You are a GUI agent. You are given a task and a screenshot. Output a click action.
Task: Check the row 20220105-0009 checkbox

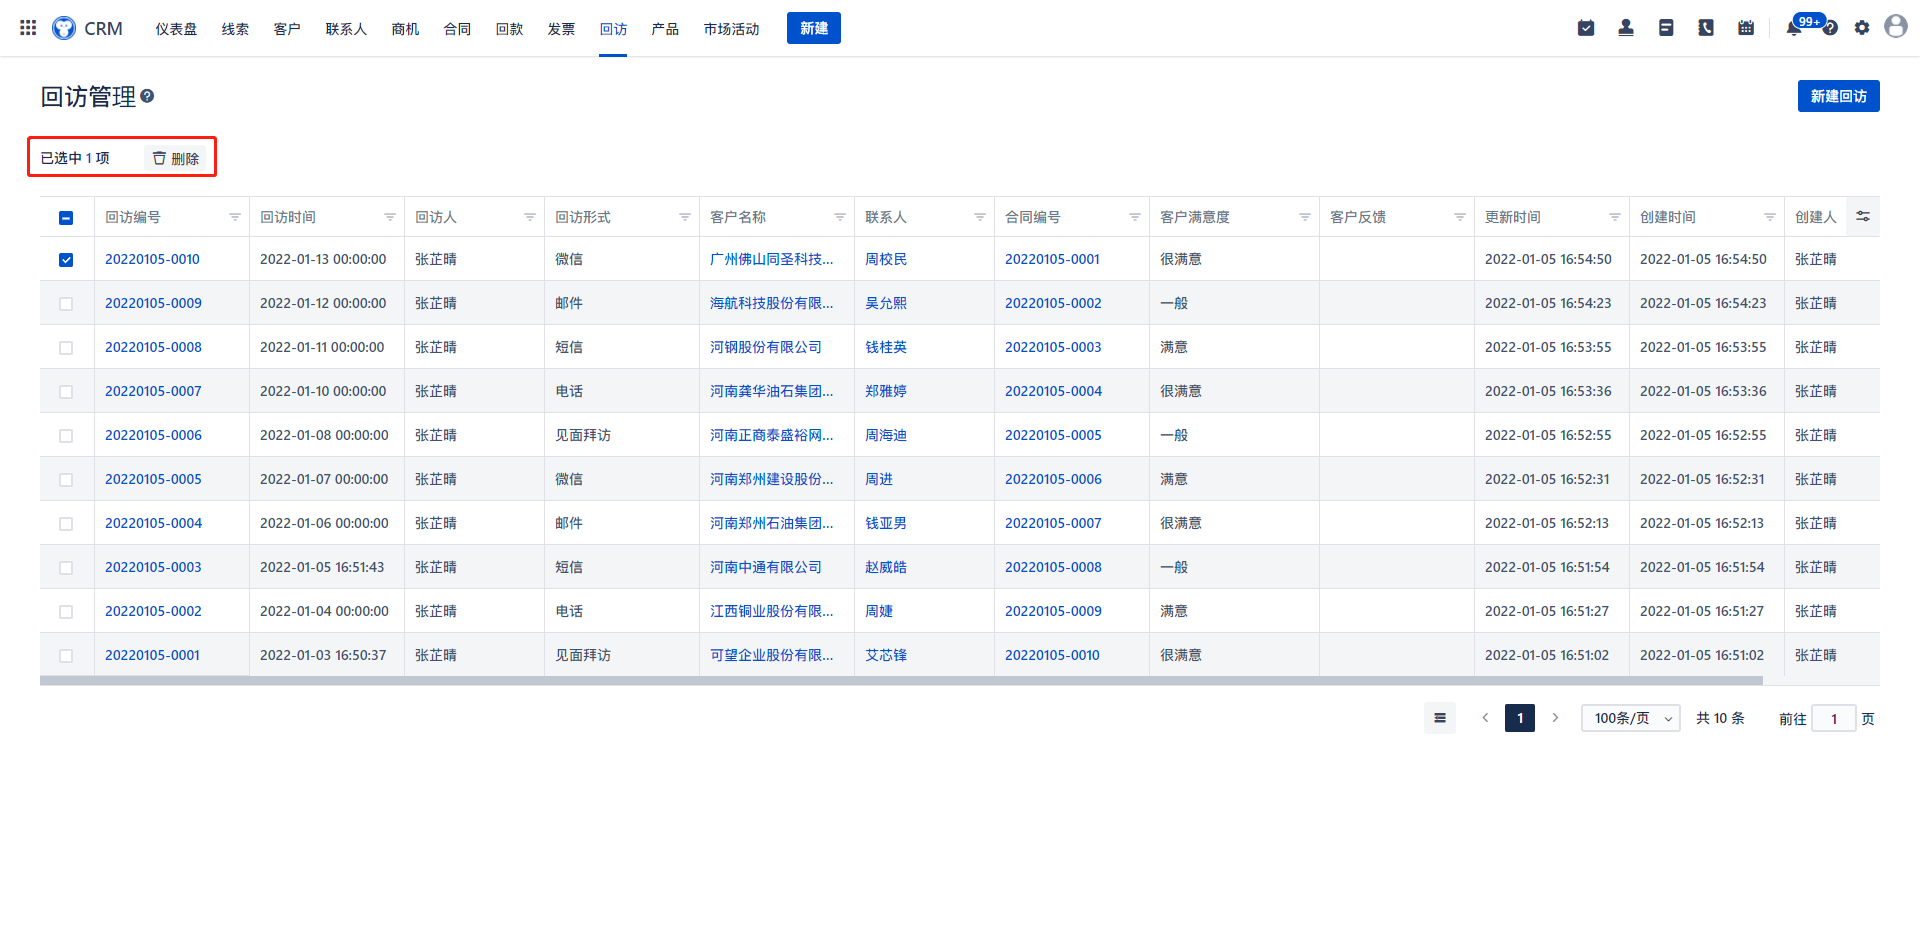pyautogui.click(x=66, y=303)
